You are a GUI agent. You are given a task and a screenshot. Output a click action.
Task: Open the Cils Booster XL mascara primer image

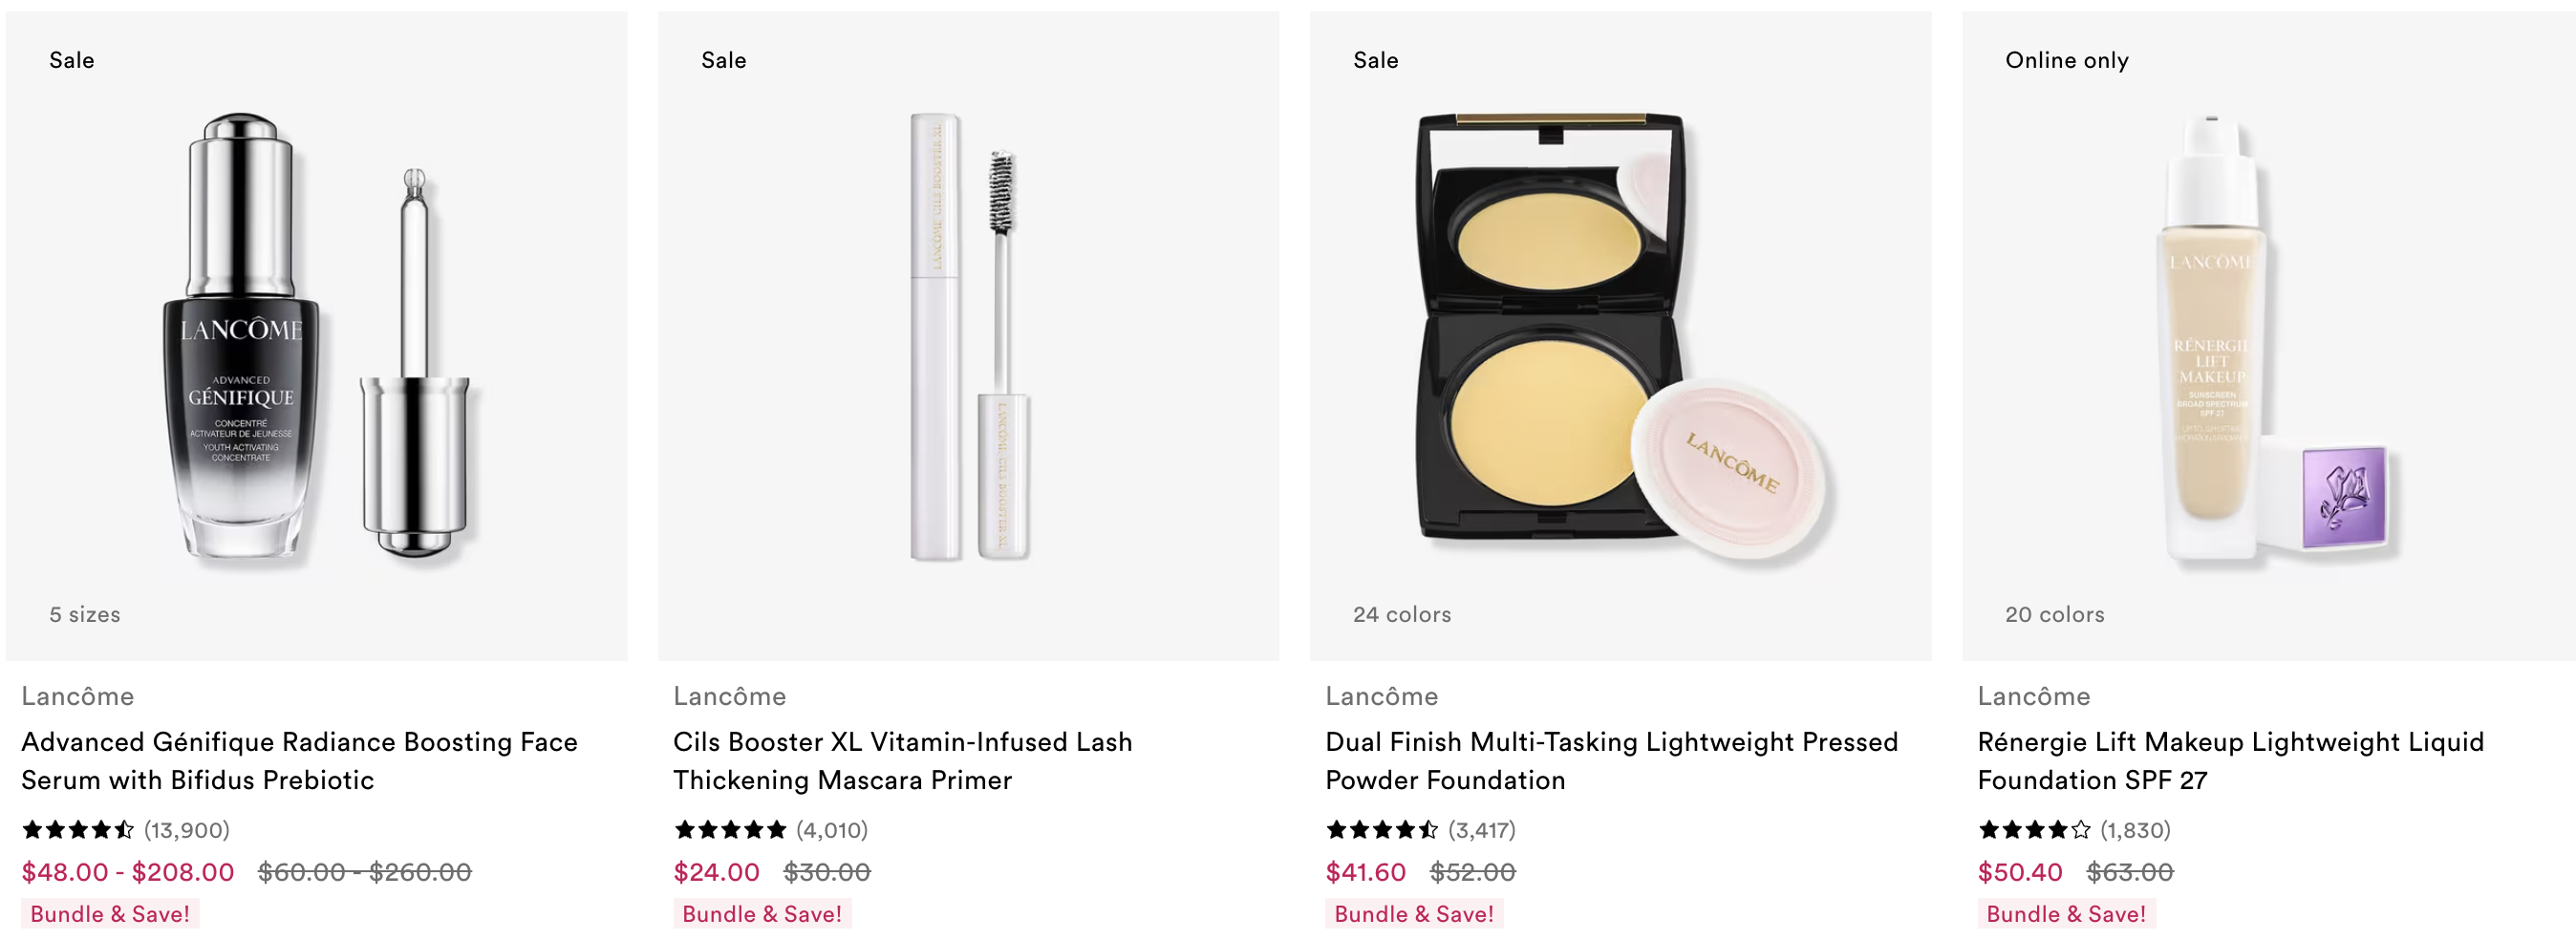tap(968, 336)
